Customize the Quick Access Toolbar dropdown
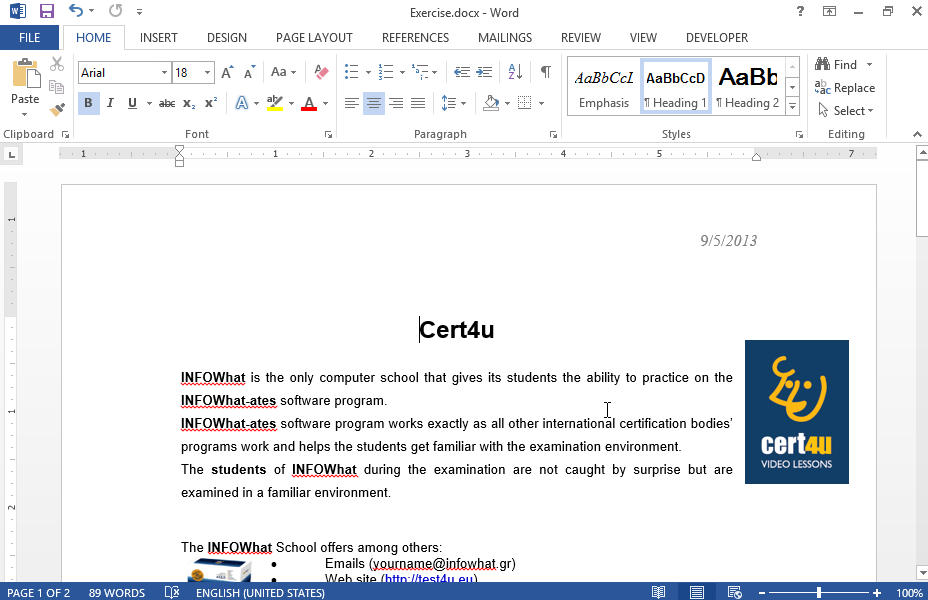The image size is (928, 600). pos(139,11)
